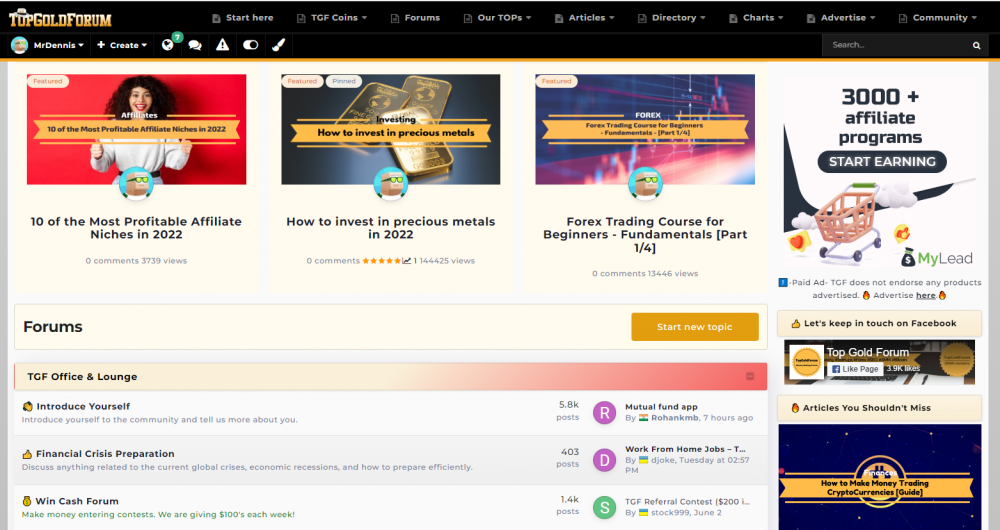The image size is (1000, 530).
Task: Open the precious metals article thumbnail
Action: (390, 129)
